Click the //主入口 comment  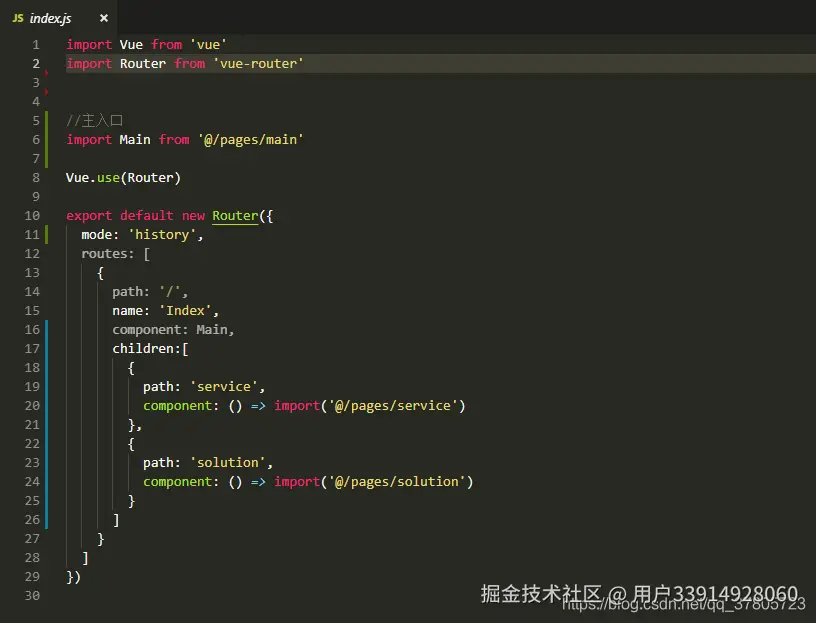pyautogui.click(x=94, y=121)
